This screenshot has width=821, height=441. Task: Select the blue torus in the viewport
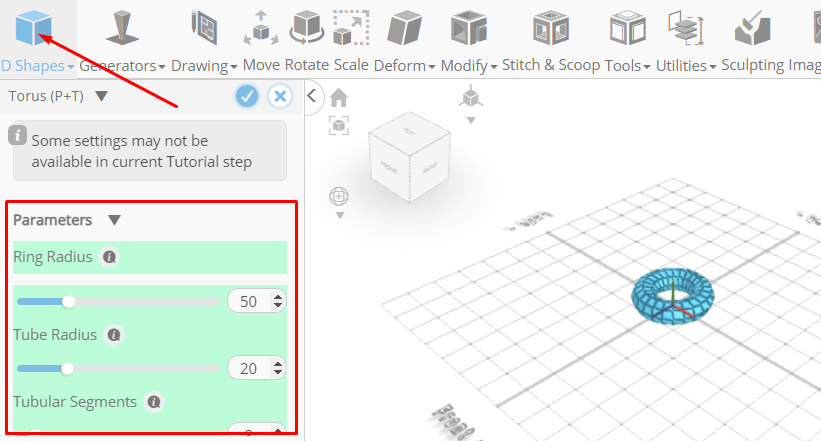tap(673, 296)
